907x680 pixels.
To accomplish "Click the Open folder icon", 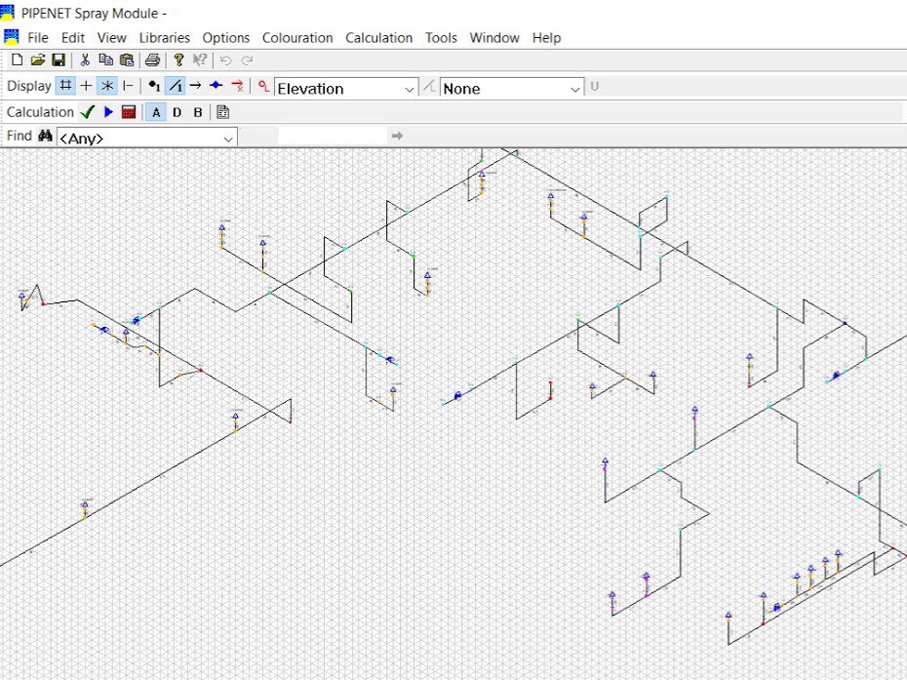I will click(x=38, y=61).
